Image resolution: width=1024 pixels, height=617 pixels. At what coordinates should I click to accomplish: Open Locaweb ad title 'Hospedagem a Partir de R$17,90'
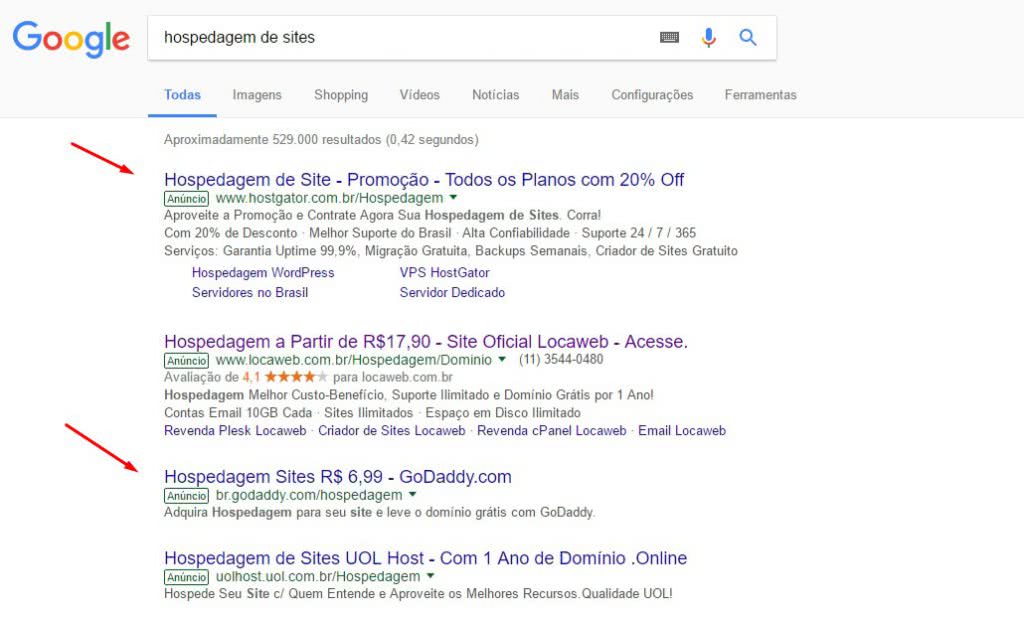point(426,341)
